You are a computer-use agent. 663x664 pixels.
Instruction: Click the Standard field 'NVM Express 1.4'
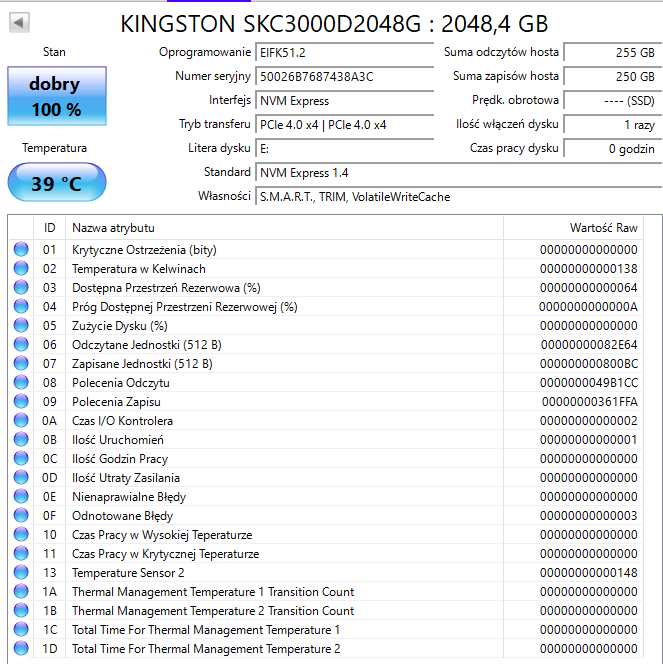[459, 173]
